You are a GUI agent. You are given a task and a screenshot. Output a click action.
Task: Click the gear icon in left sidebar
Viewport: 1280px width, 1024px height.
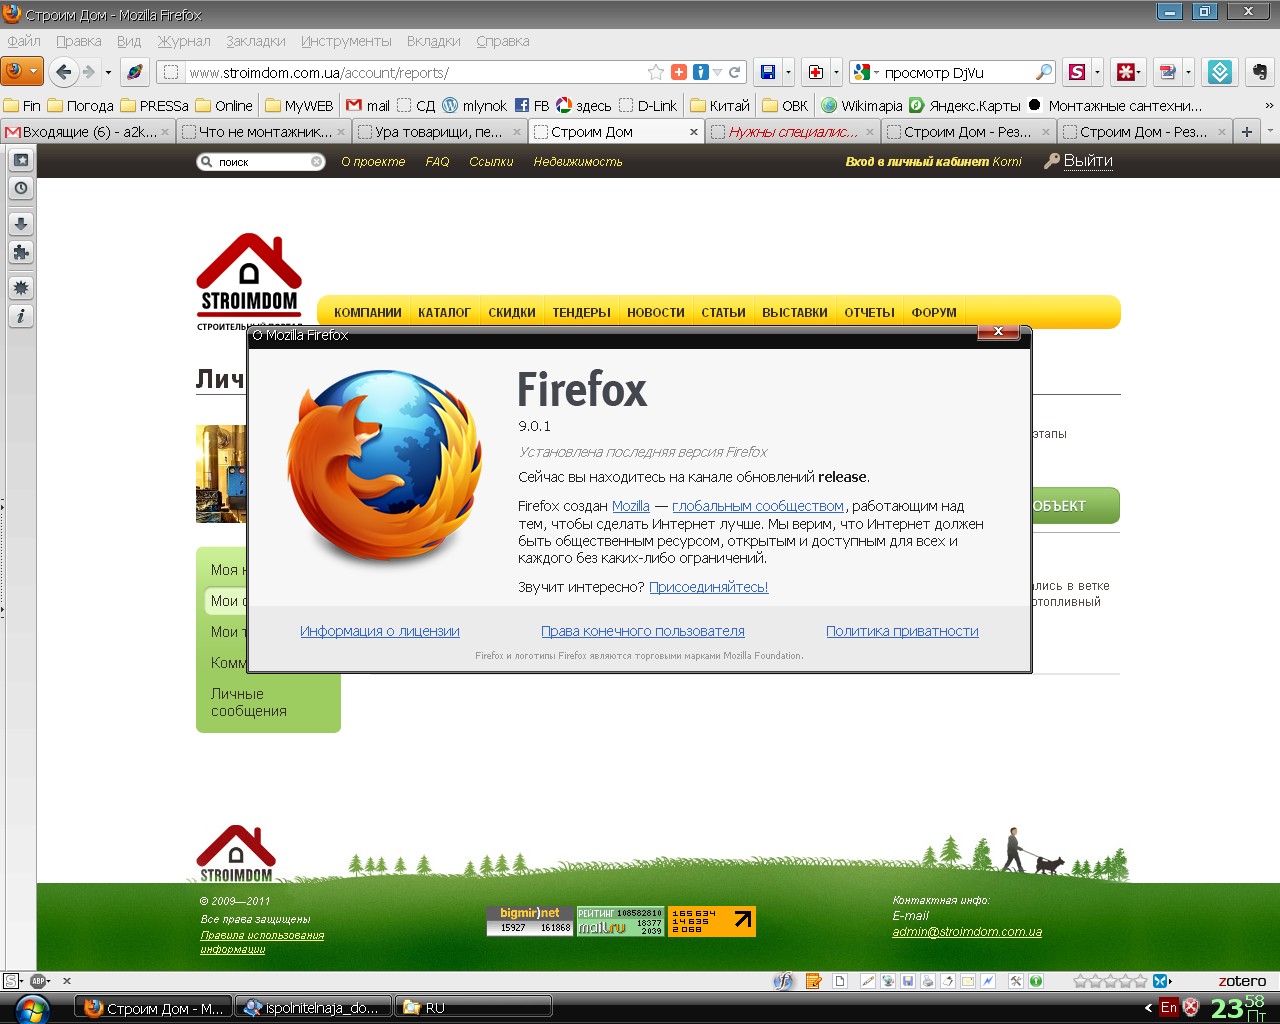tap(21, 288)
